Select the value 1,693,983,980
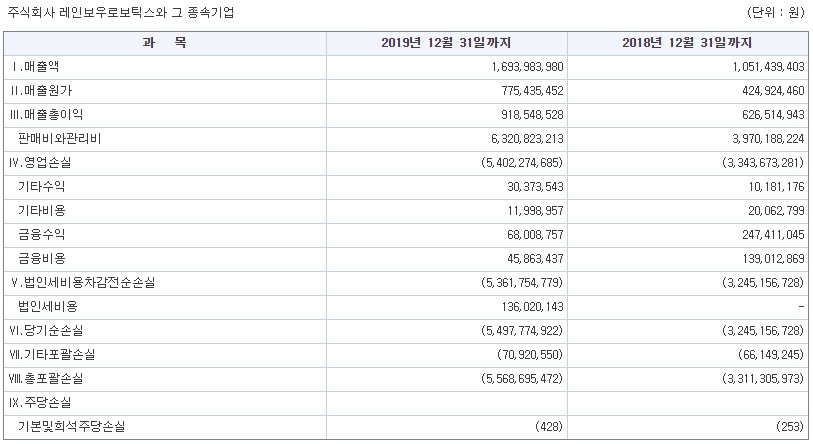Screen dimensions: 813x444 pyautogui.click(x=527, y=67)
